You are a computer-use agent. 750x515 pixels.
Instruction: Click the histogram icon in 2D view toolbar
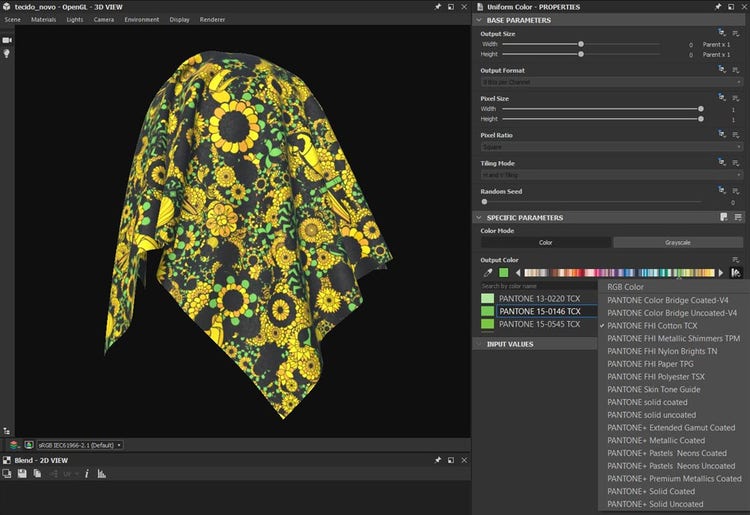coord(101,473)
